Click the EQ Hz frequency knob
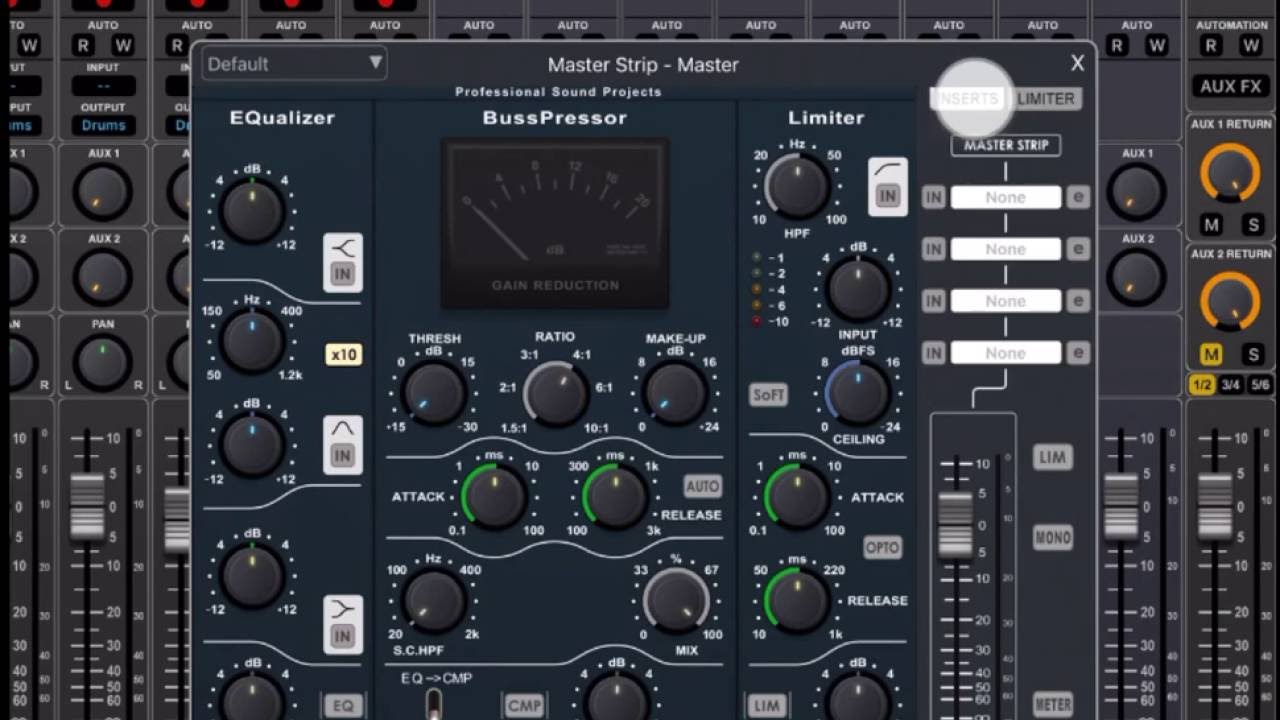The image size is (1280, 720). coord(252,341)
